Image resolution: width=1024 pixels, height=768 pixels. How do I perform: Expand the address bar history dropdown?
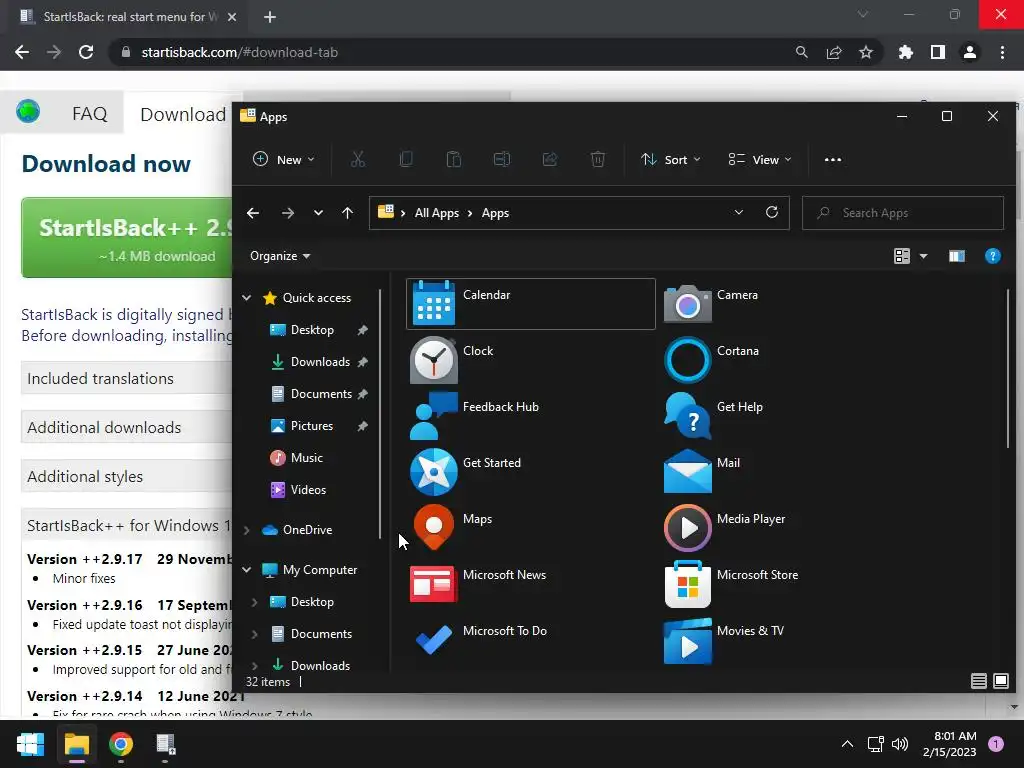(x=739, y=212)
